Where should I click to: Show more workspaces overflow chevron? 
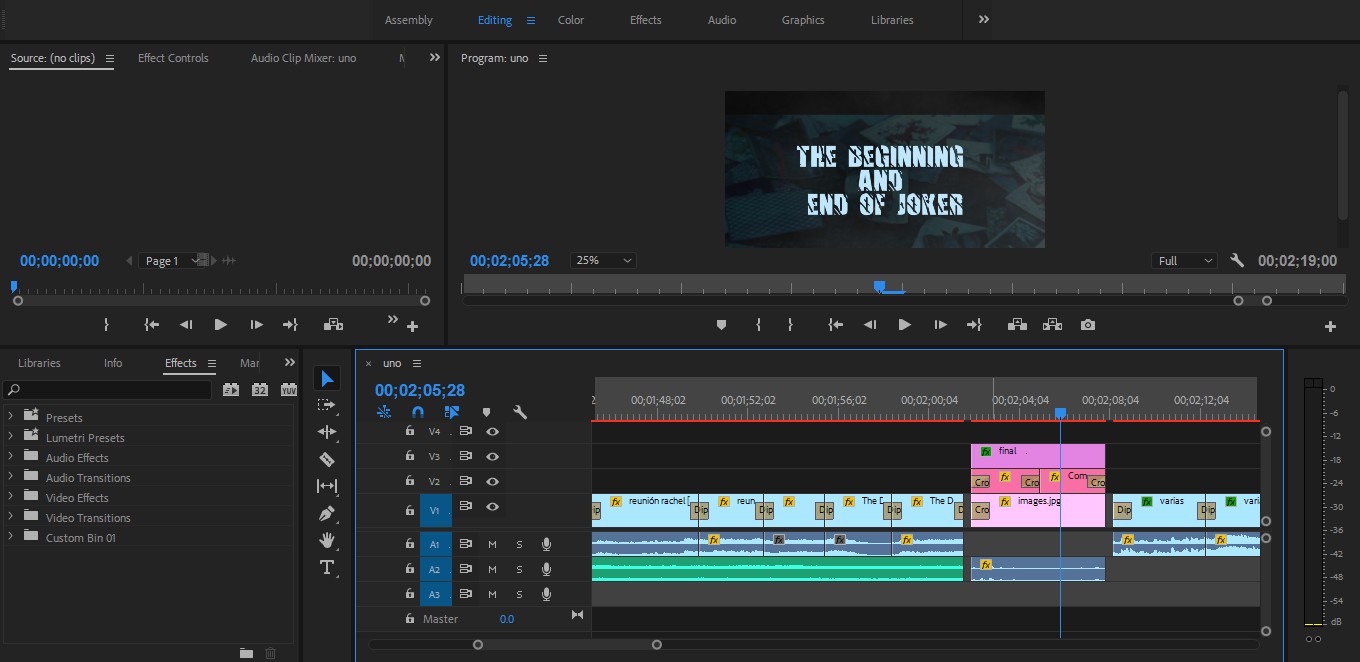984,19
